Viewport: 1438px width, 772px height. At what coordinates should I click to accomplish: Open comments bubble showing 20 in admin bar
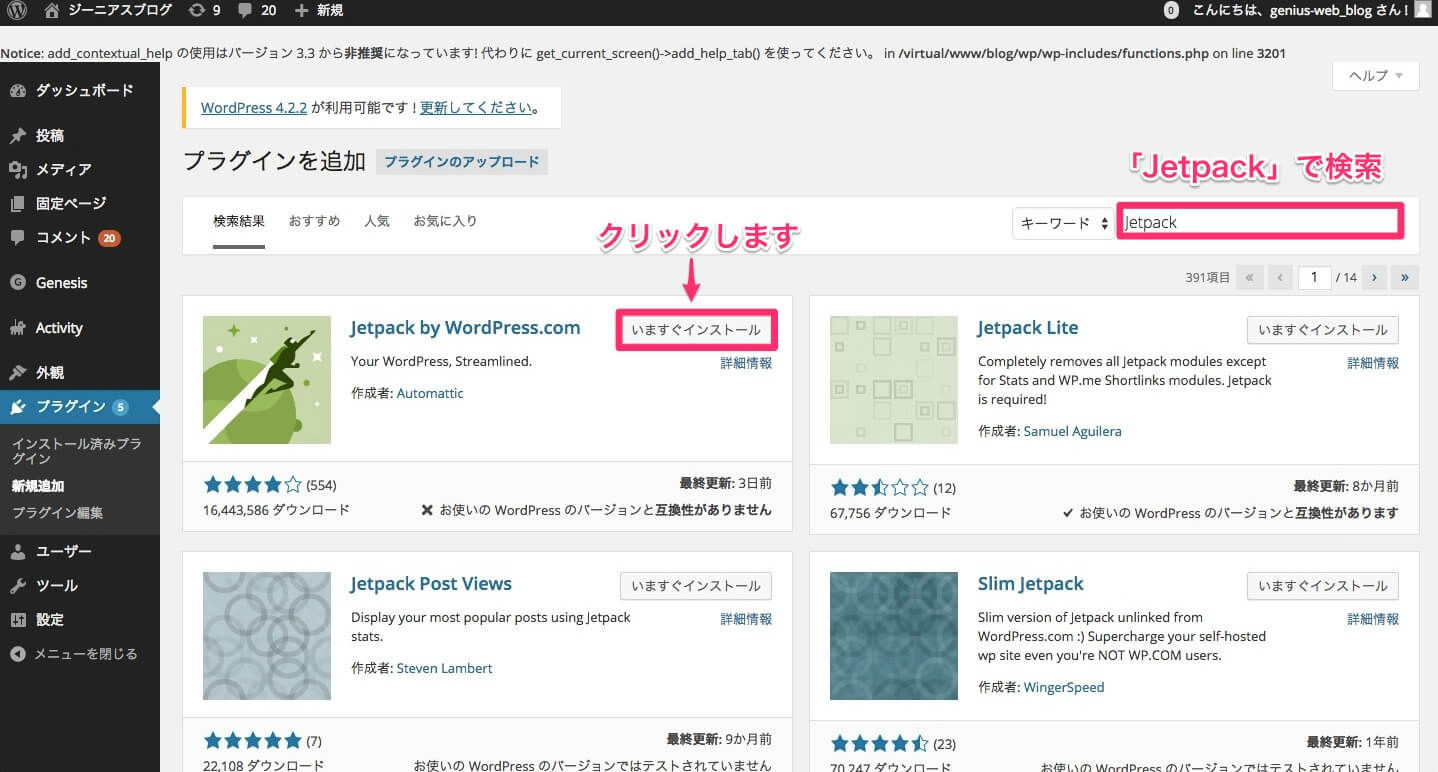[257, 11]
